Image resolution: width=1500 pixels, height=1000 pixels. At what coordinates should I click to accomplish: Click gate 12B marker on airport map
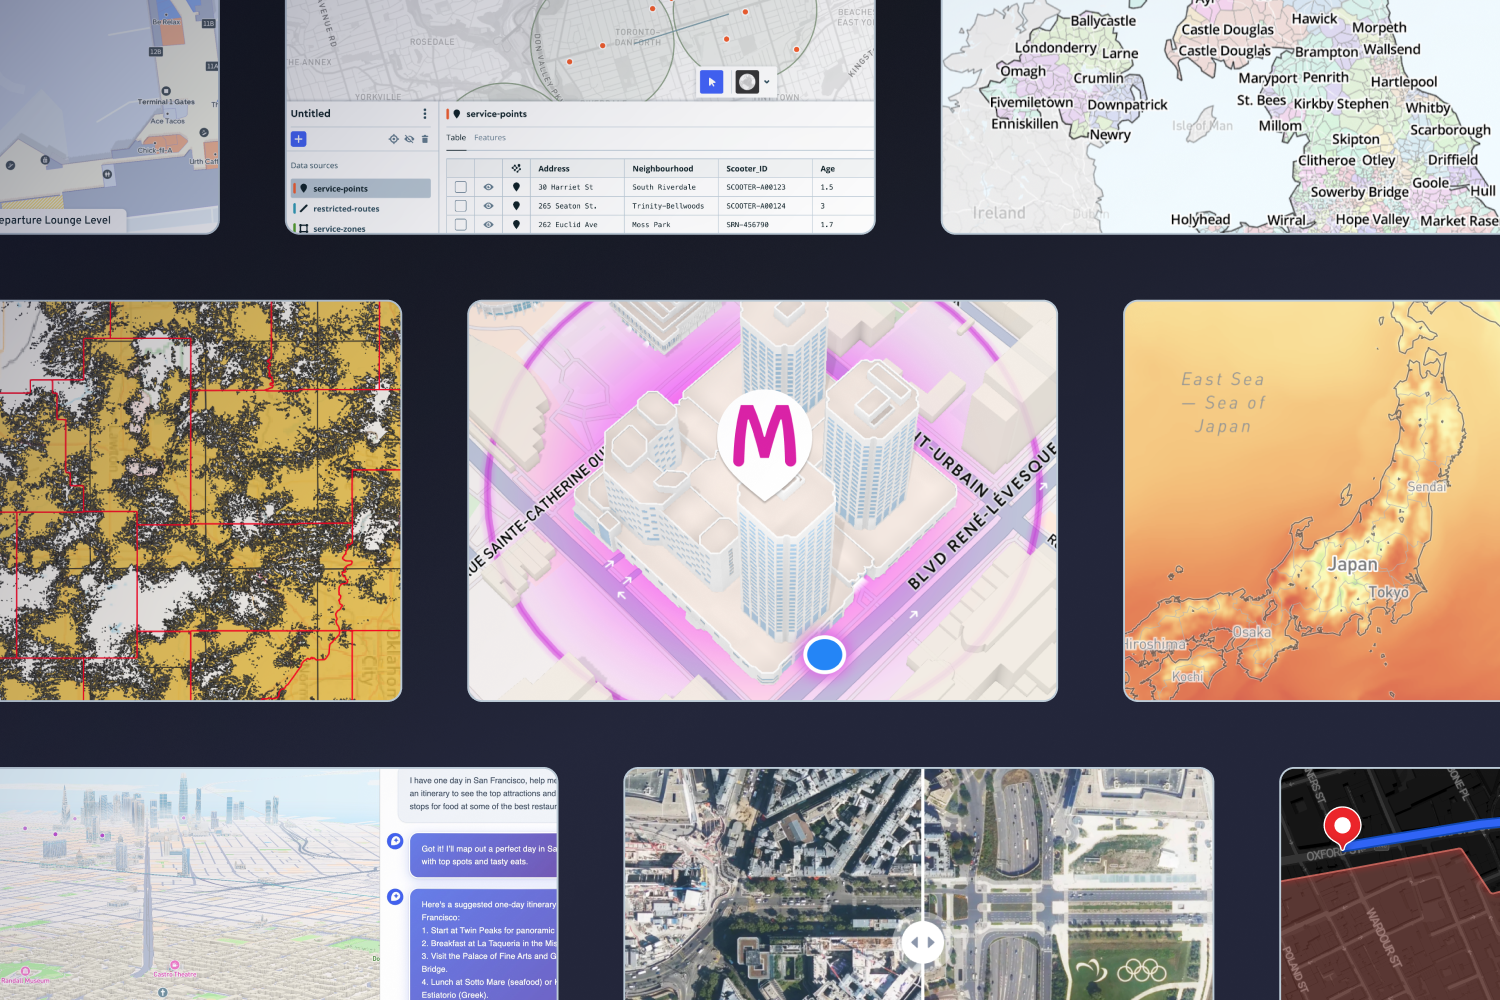pyautogui.click(x=155, y=51)
